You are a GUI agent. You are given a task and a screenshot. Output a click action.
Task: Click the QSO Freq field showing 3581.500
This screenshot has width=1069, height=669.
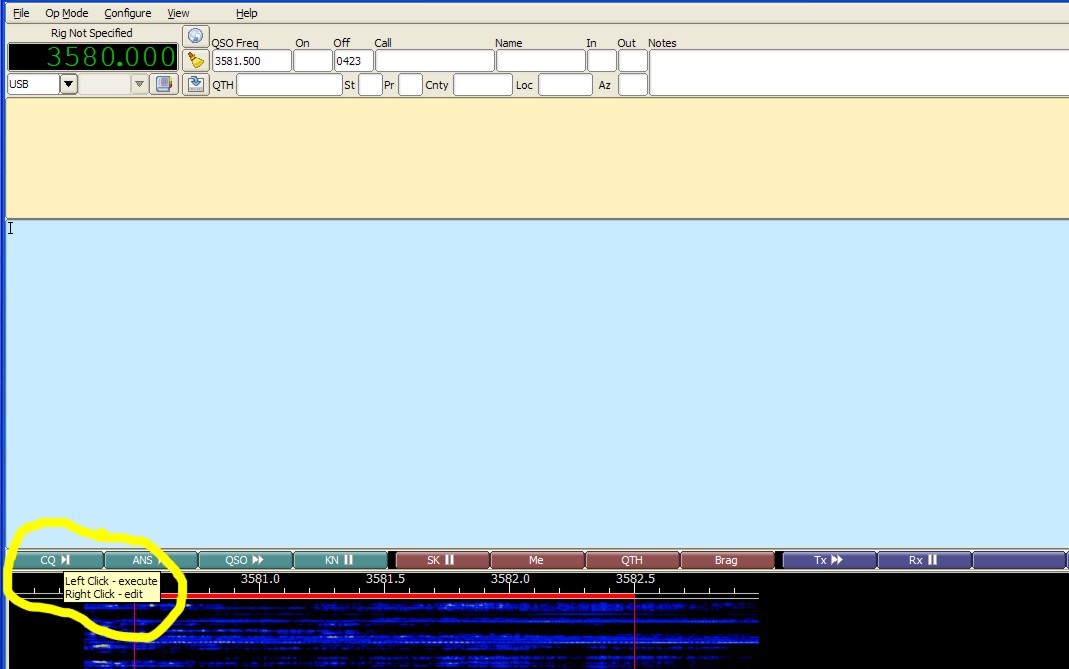(x=252, y=61)
